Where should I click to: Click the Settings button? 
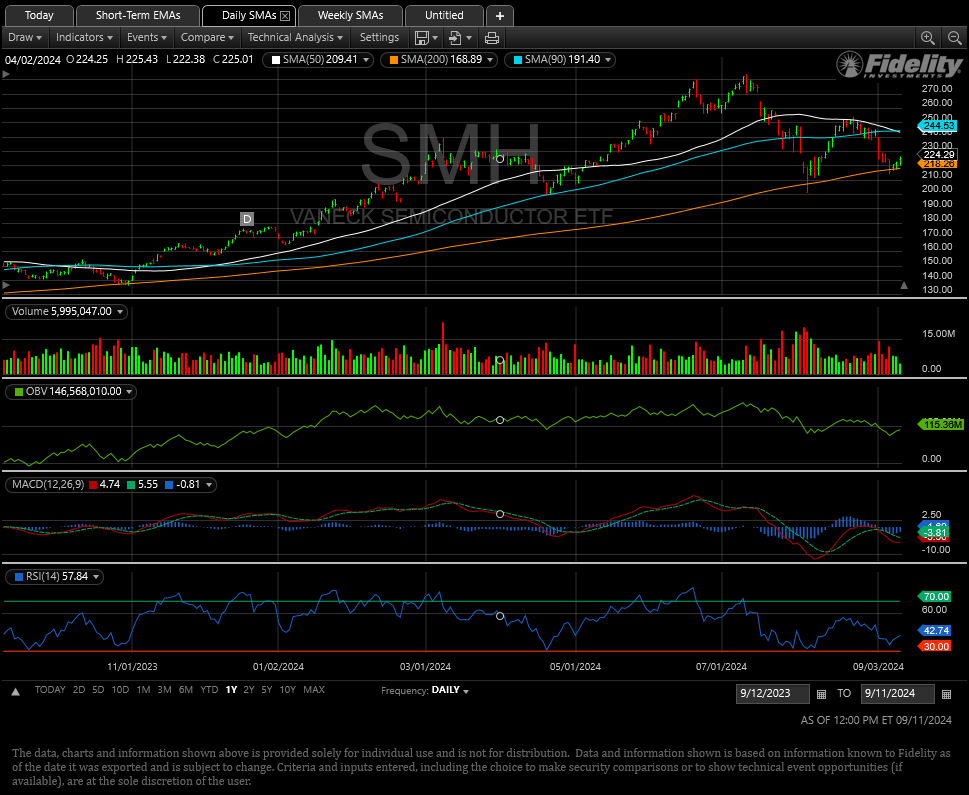point(379,38)
